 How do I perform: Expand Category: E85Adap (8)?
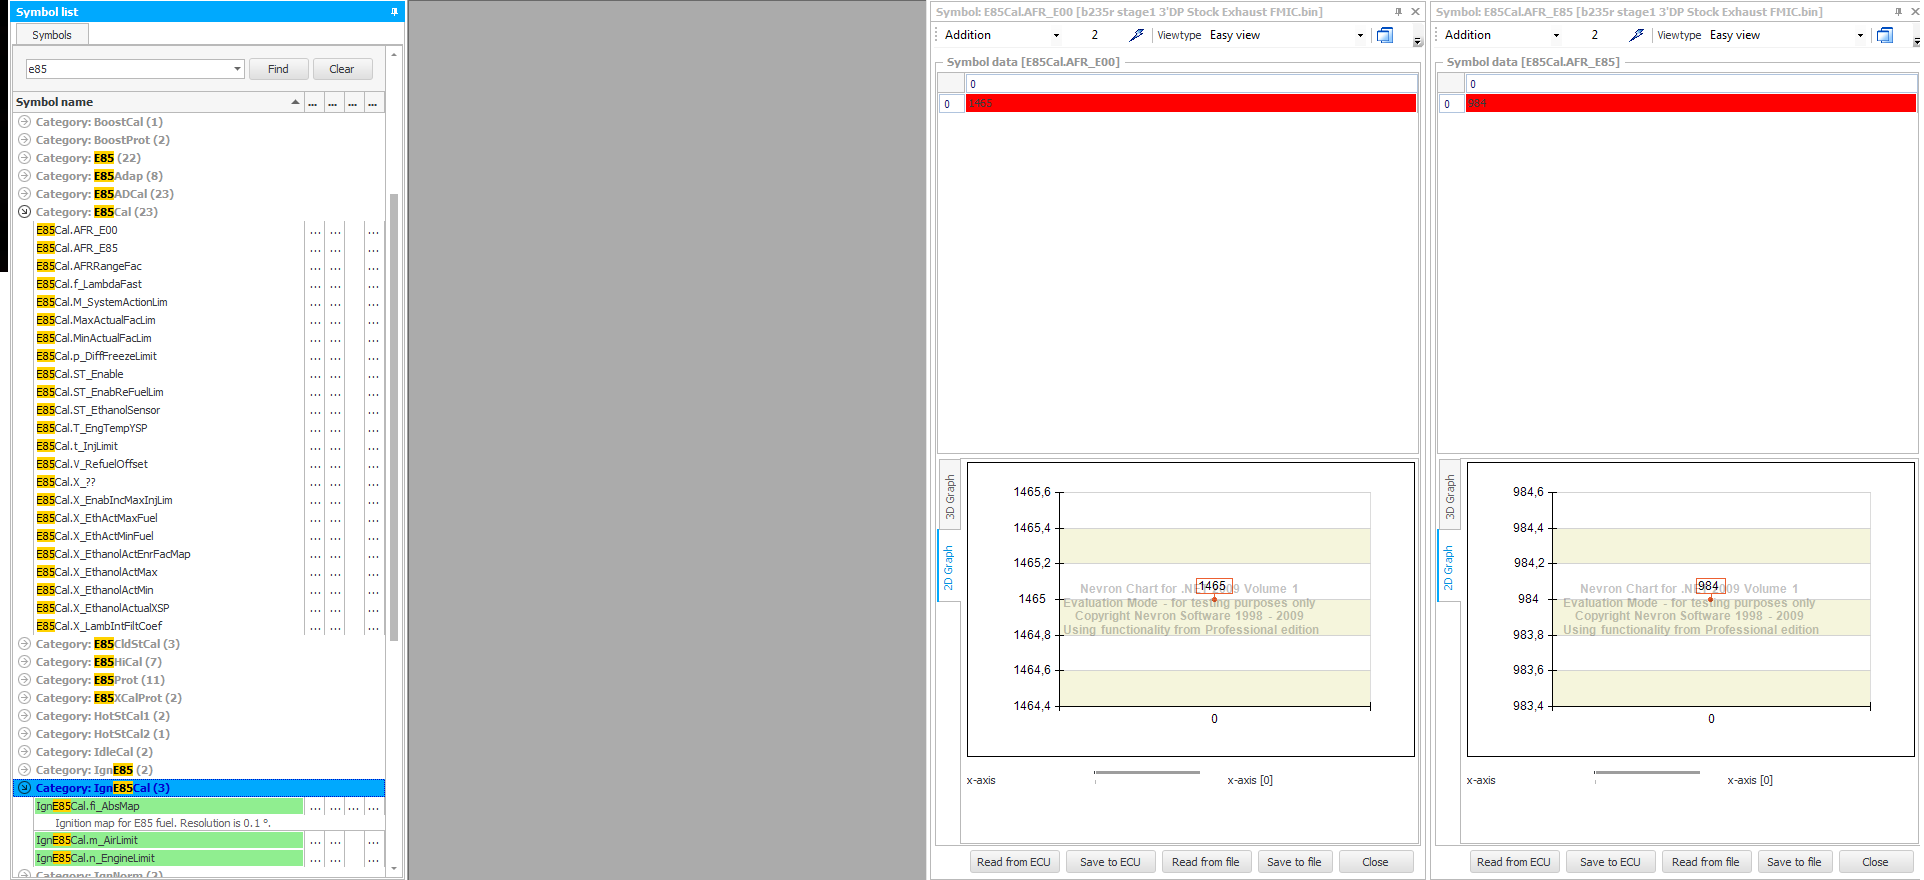click(x=24, y=176)
